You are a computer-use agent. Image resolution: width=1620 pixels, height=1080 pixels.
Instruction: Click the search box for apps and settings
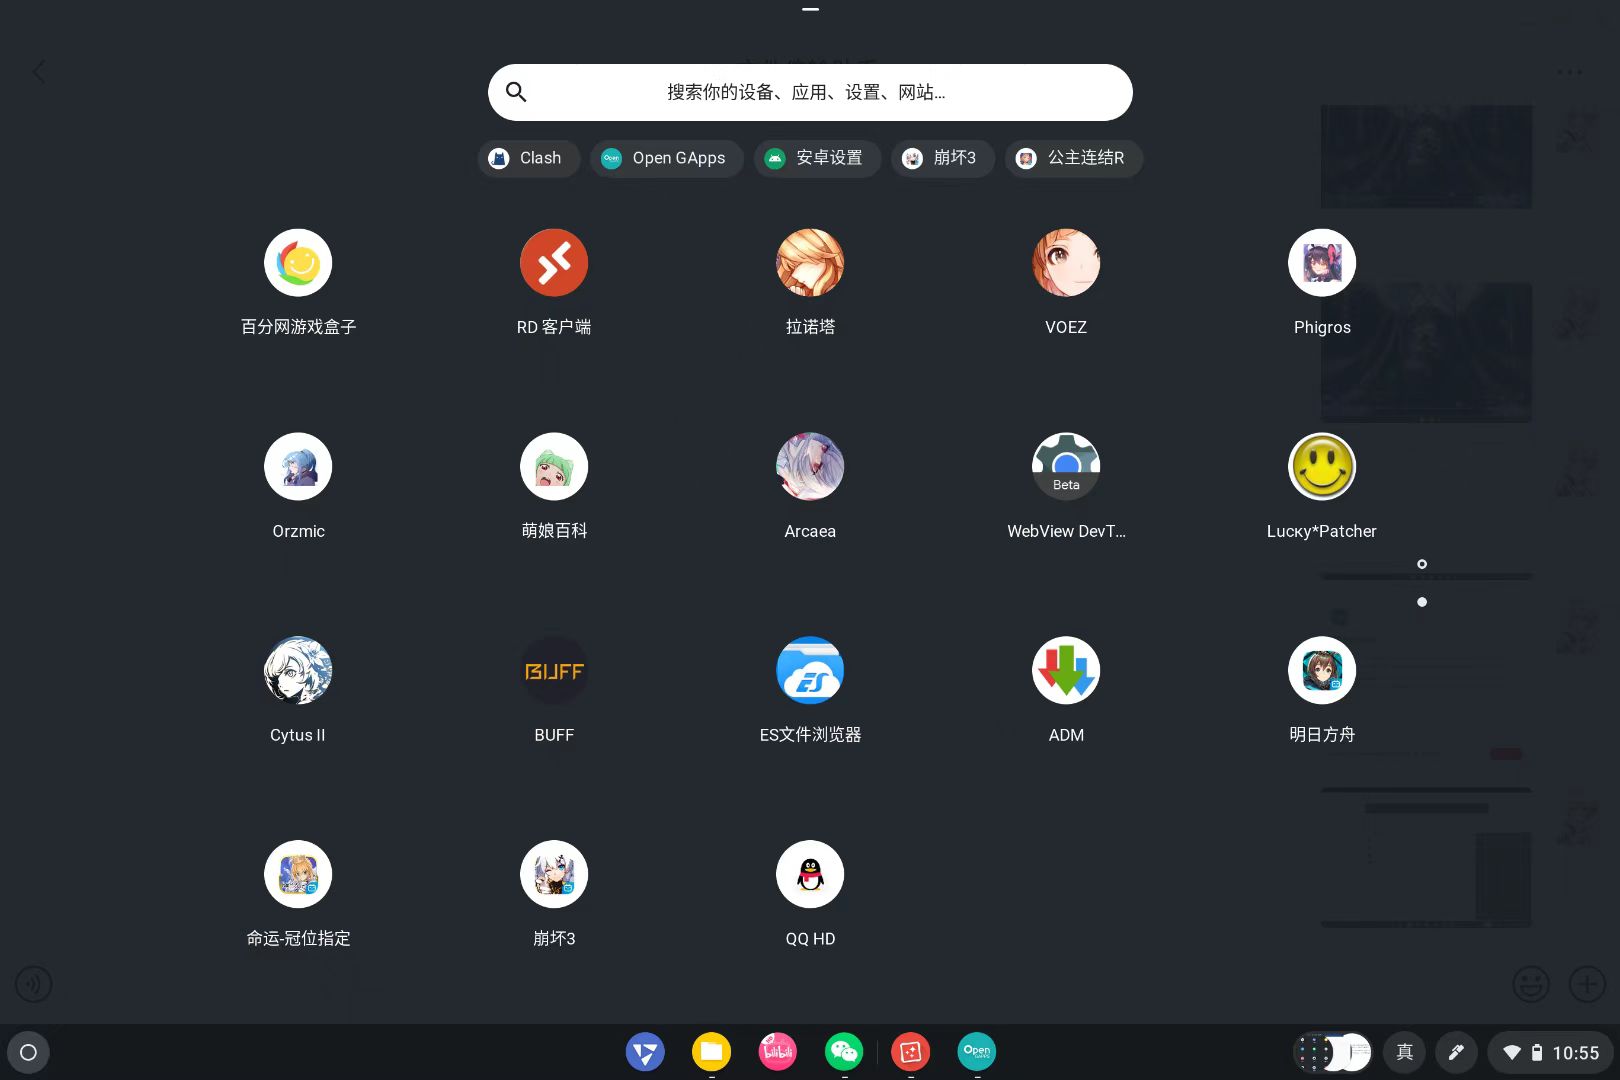[810, 92]
